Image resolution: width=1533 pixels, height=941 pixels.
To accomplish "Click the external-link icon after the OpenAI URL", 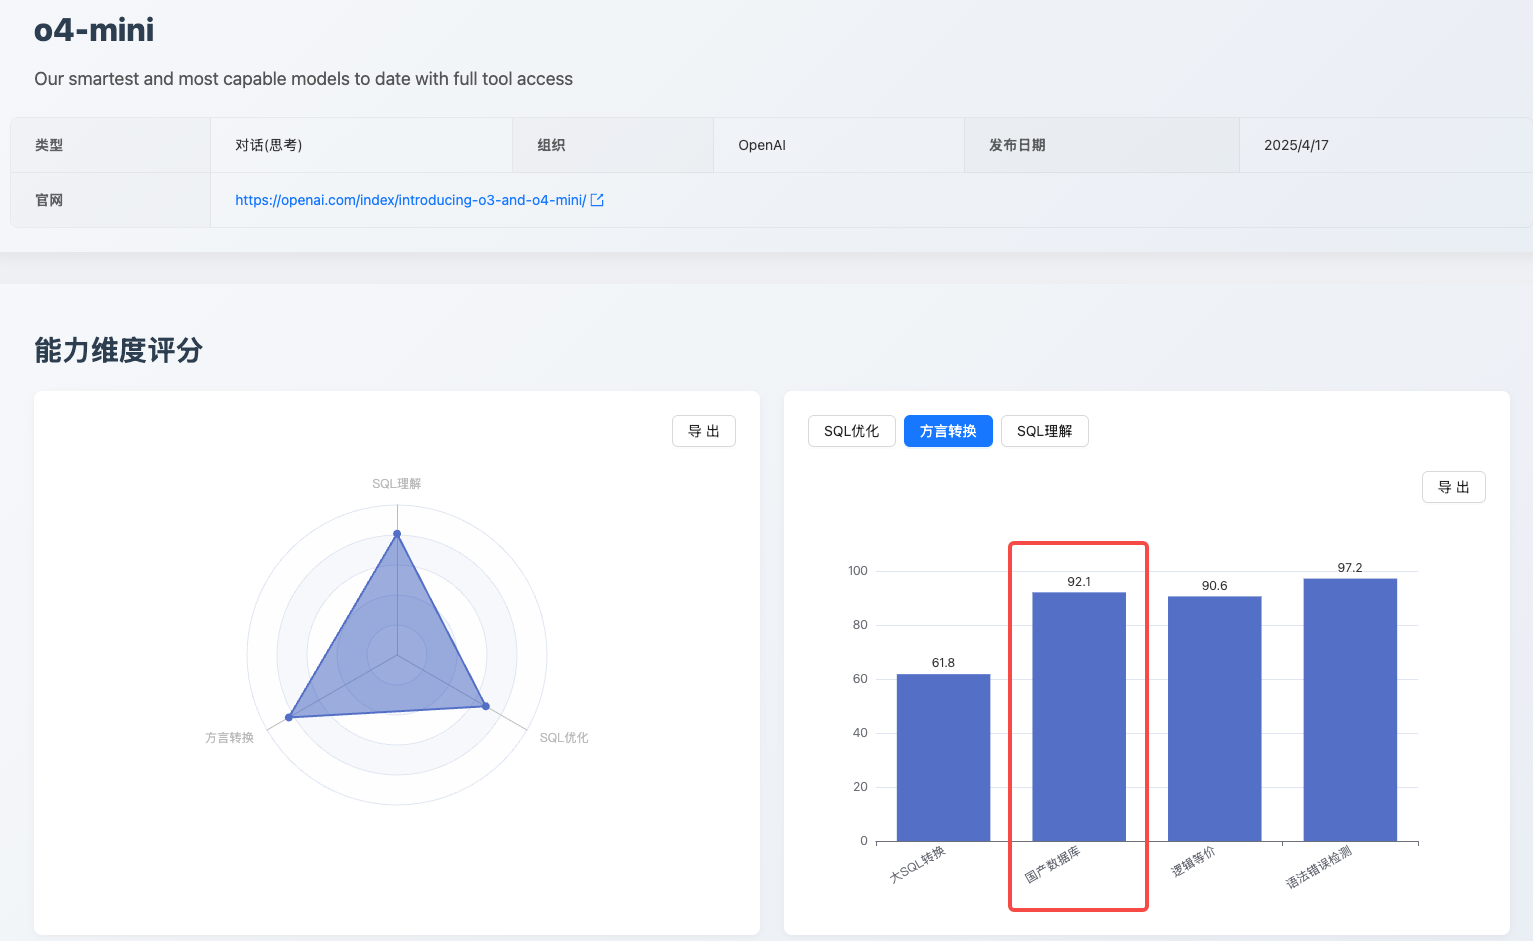I will (x=597, y=200).
